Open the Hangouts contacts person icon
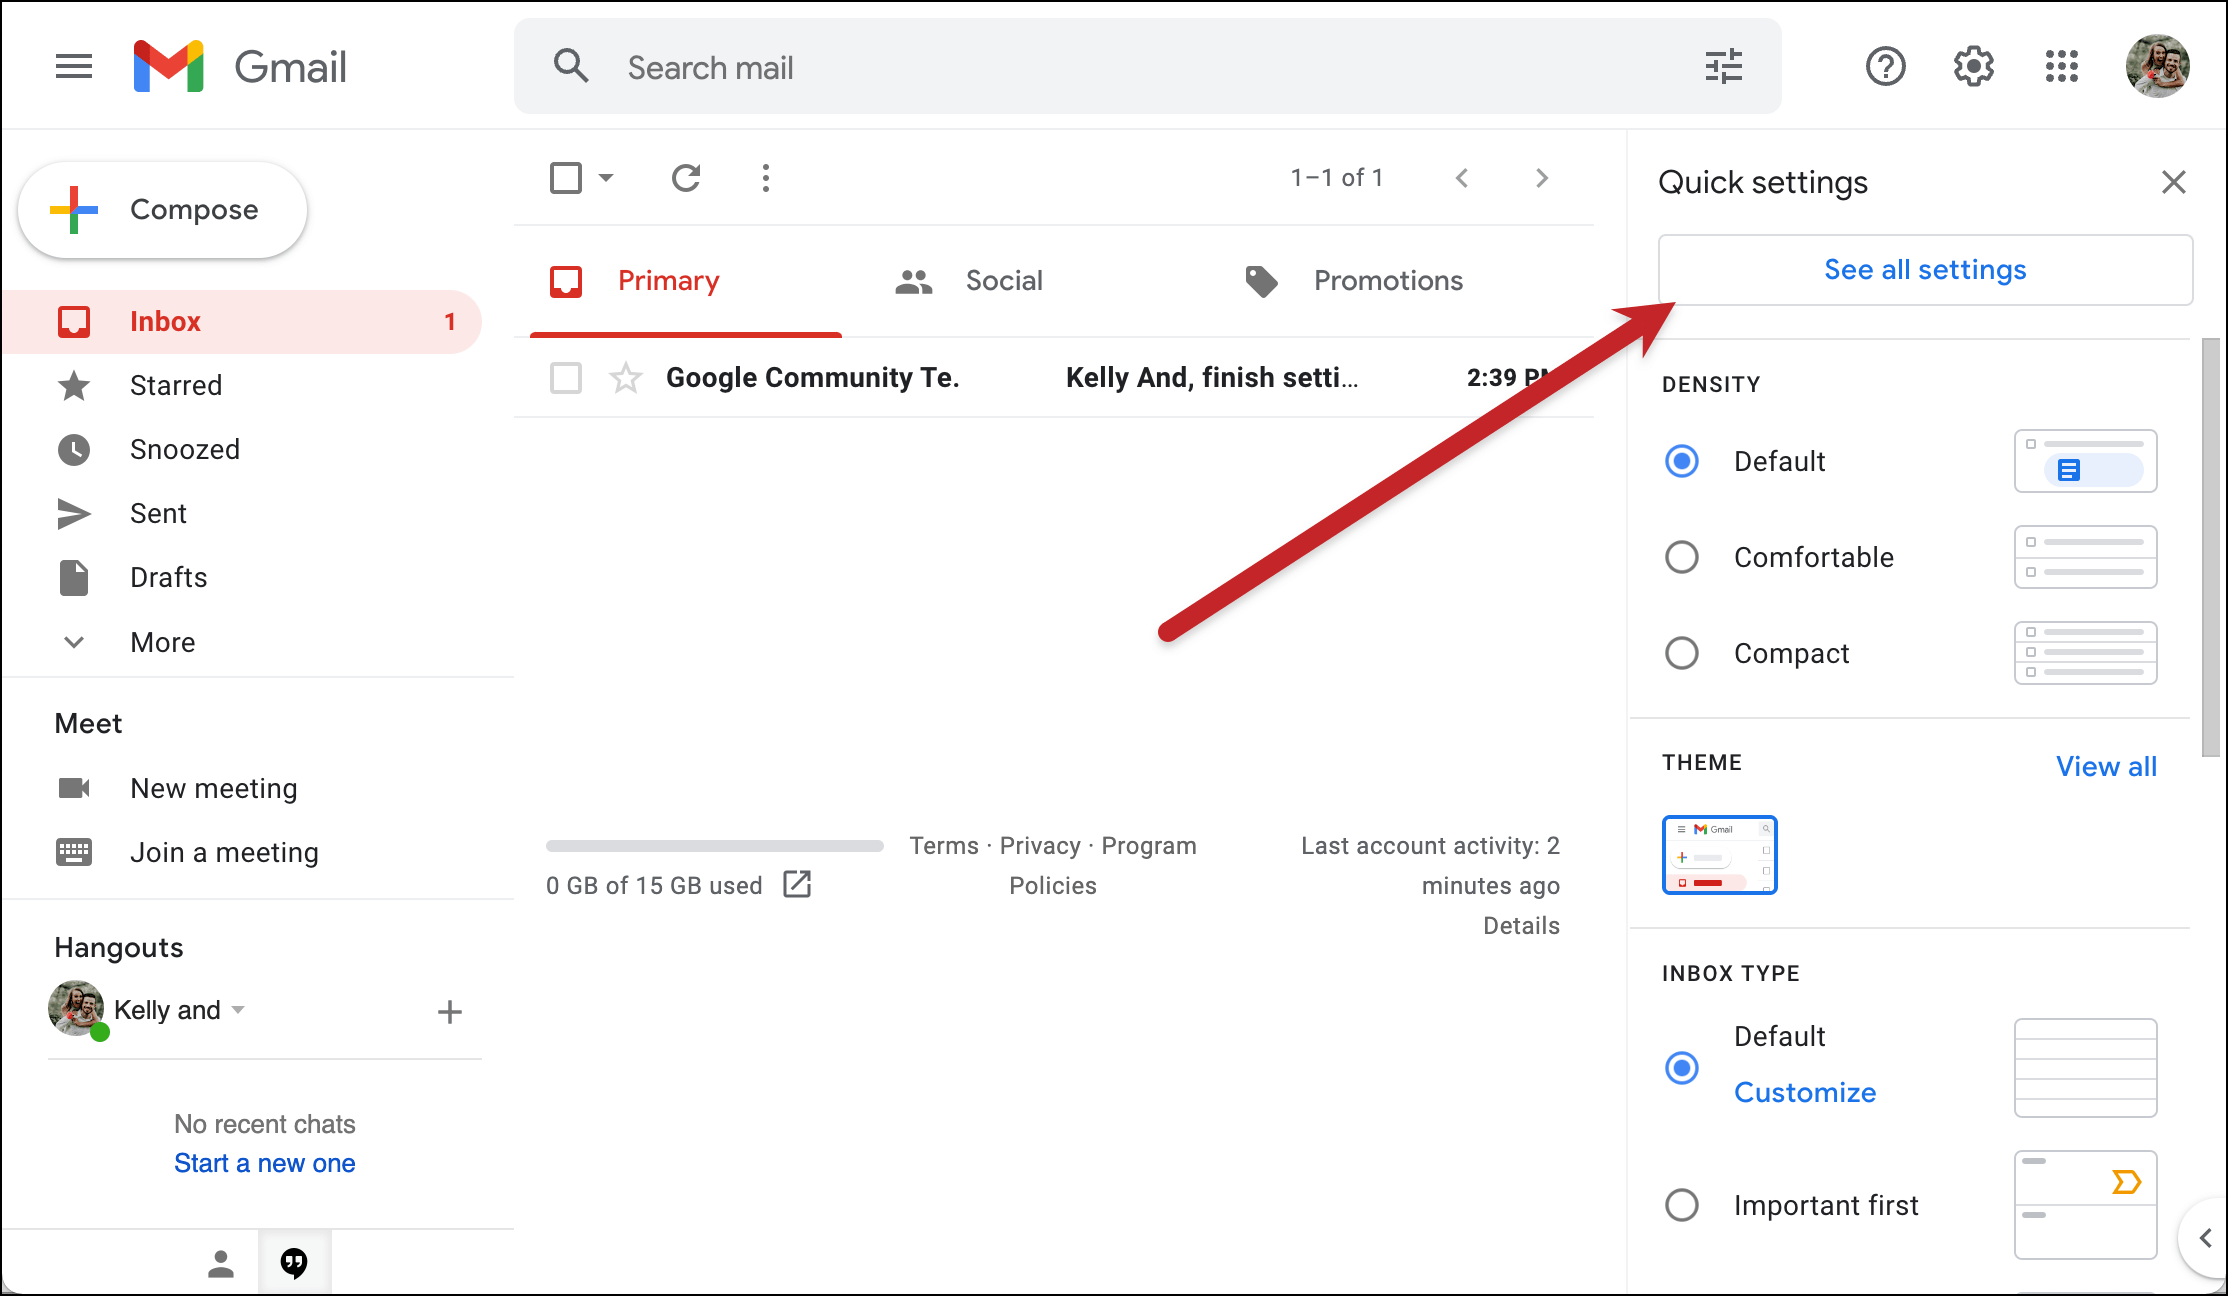The image size is (2228, 1296). tap(221, 1264)
